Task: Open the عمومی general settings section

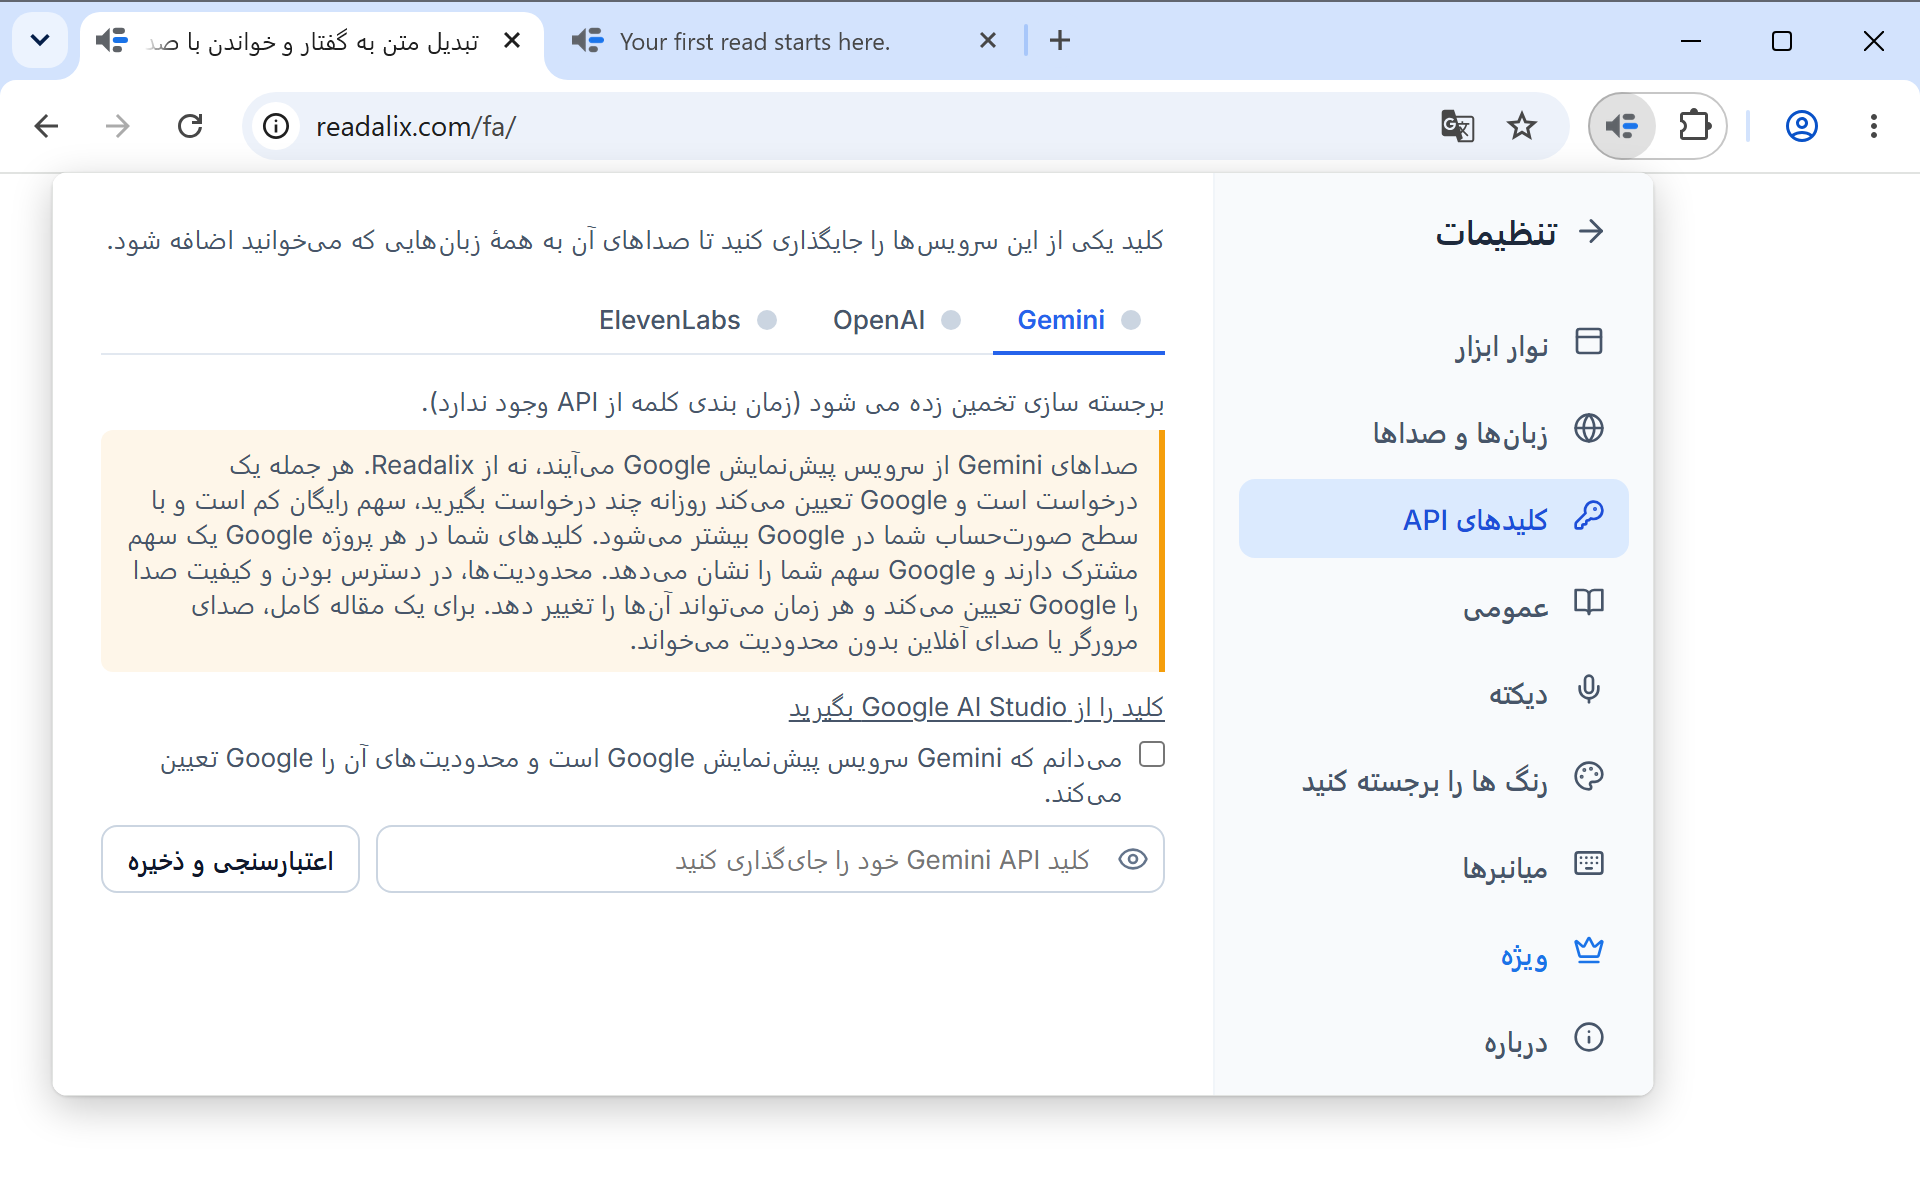Action: tap(1433, 606)
